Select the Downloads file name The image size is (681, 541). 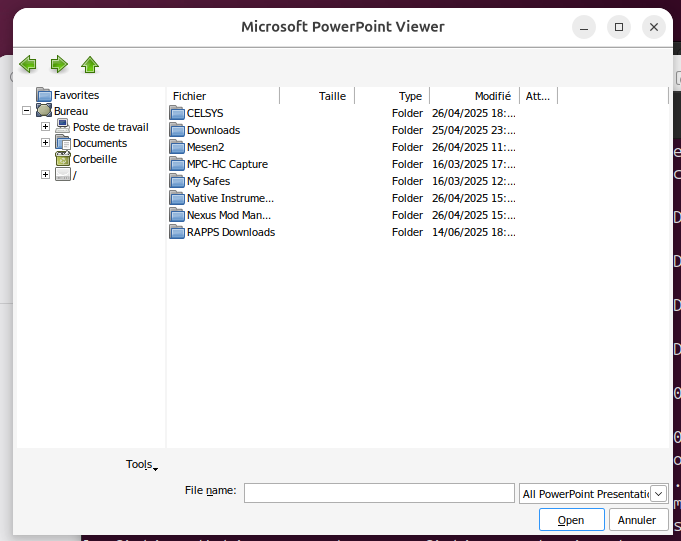[213, 130]
